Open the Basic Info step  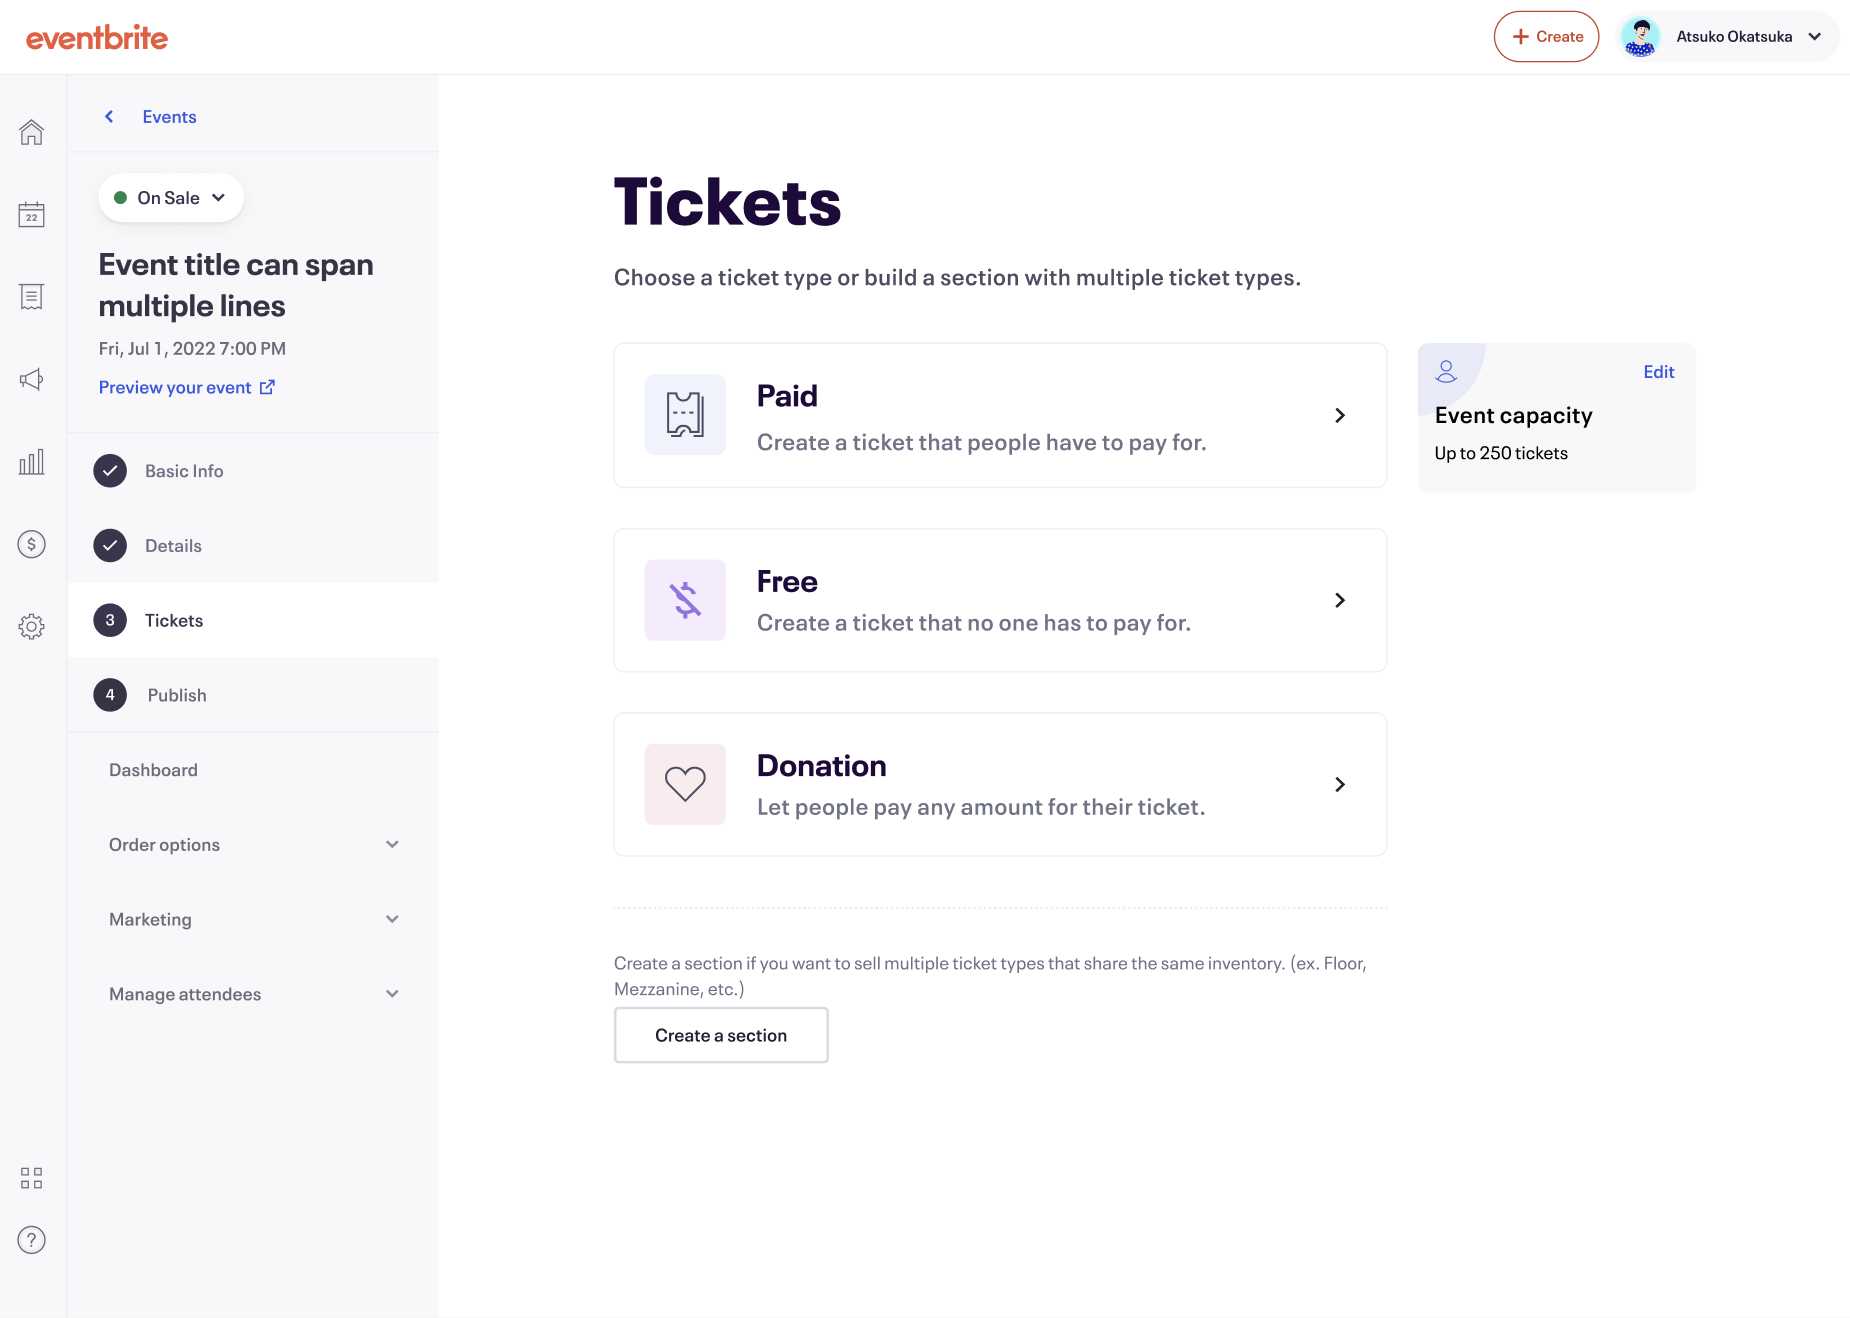184,471
